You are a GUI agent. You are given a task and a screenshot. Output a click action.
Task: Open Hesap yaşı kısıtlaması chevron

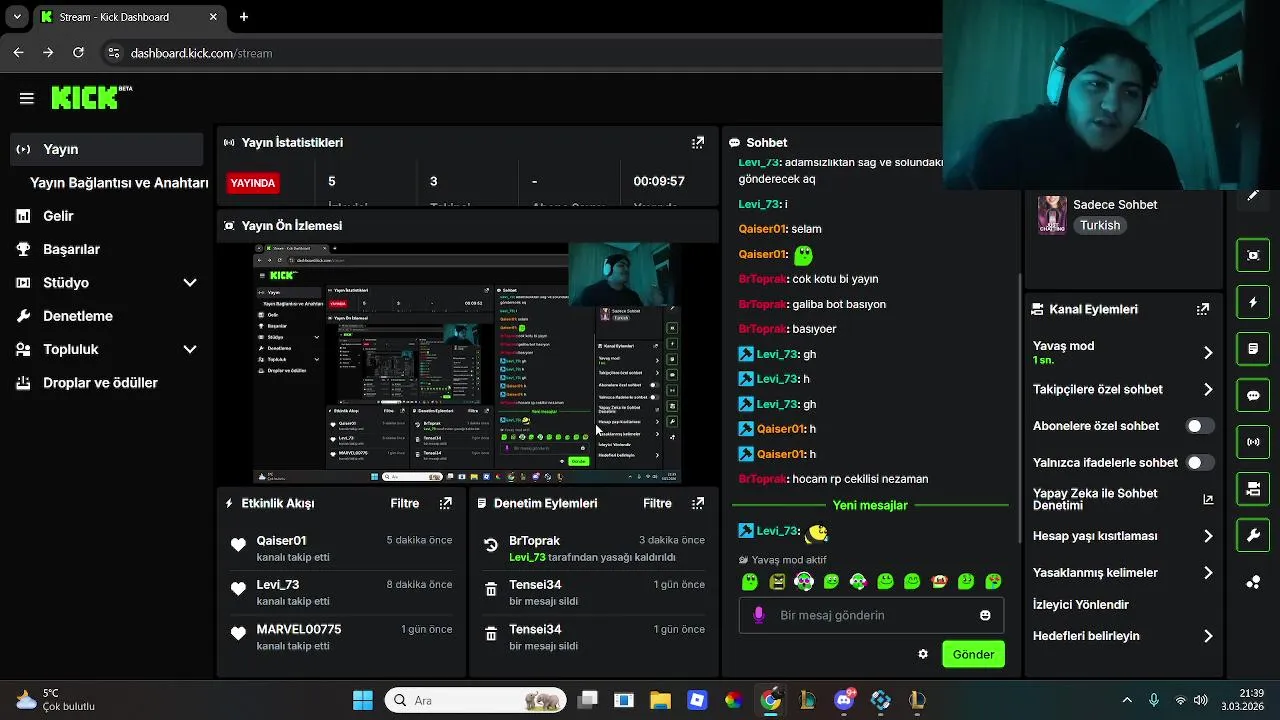(1208, 536)
